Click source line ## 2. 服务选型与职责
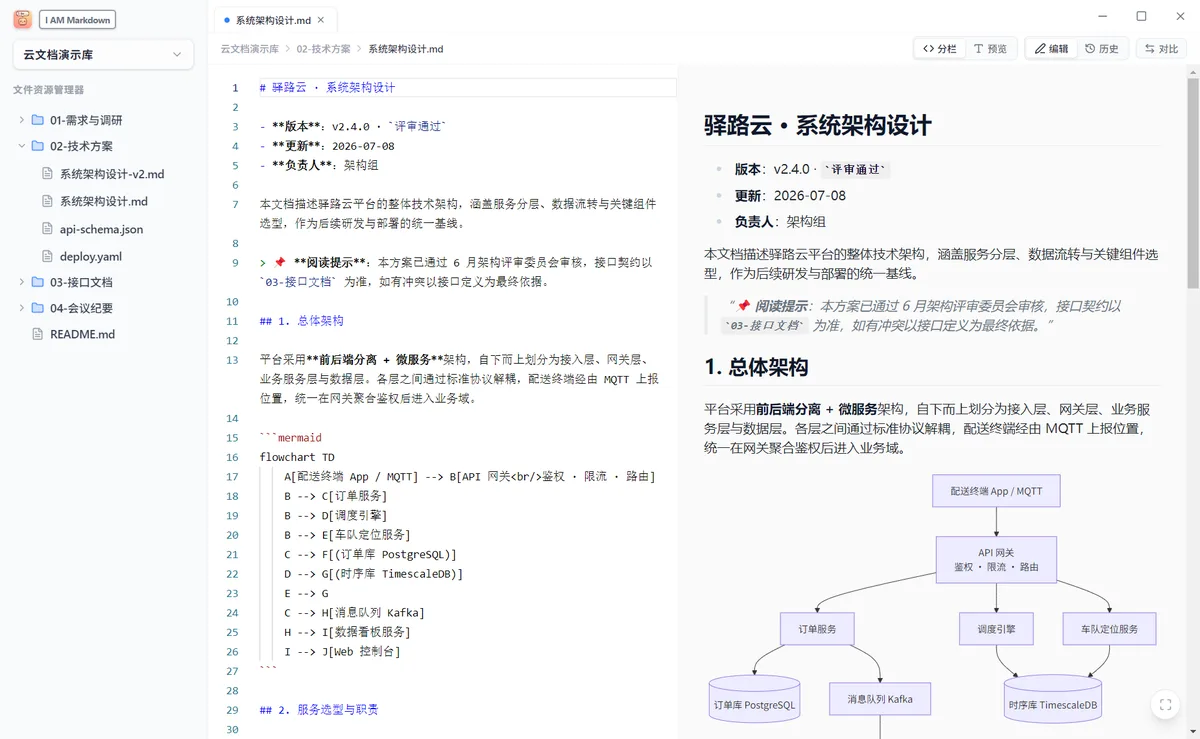This screenshot has width=1200, height=739. coord(318,710)
